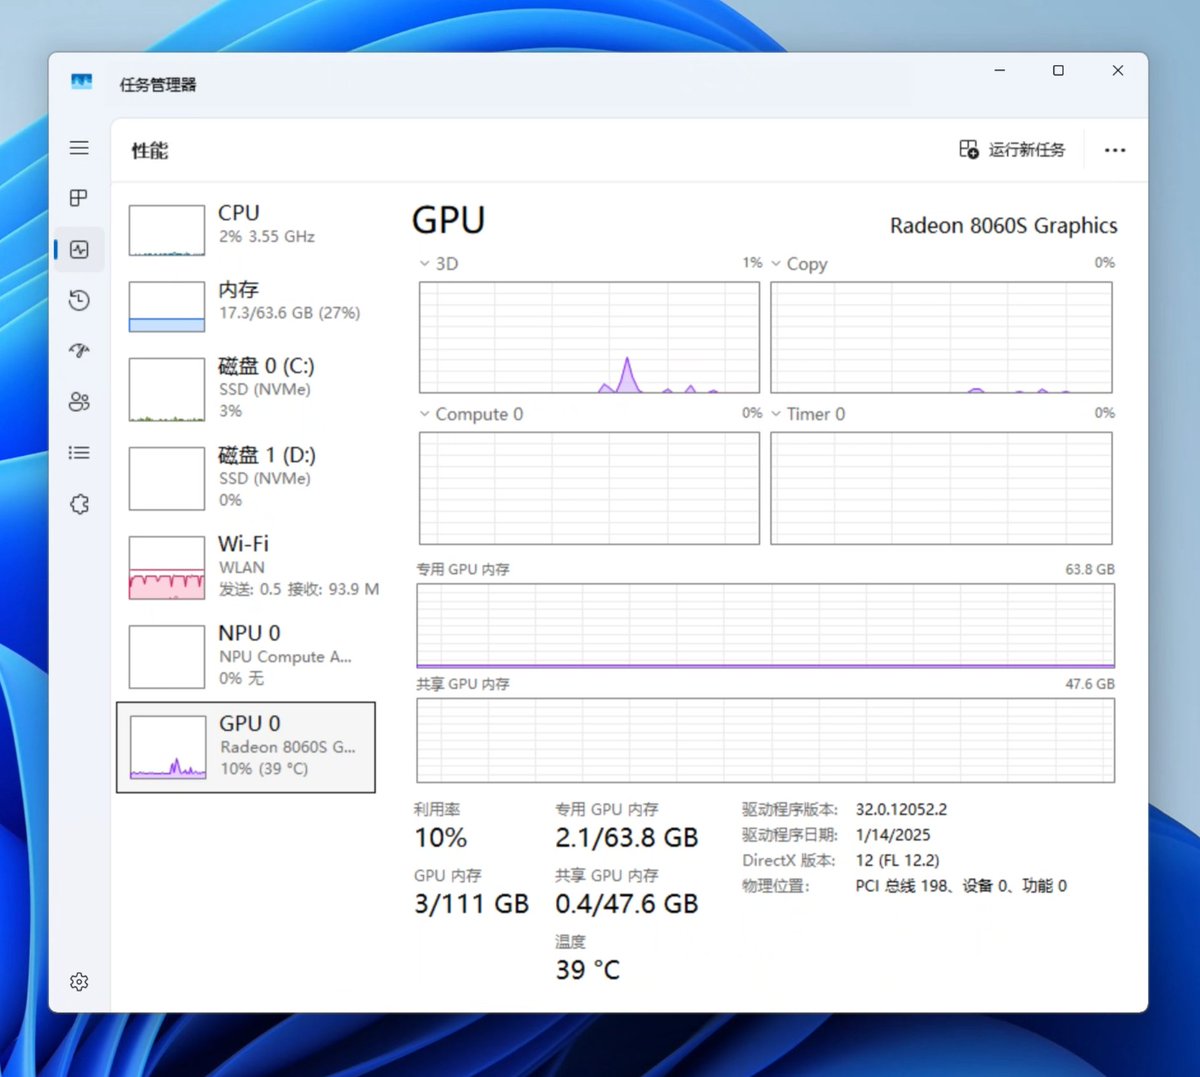The width and height of the screenshot is (1200, 1077).
Task: Click the 2.1/63.8 GB value
Action: (627, 838)
